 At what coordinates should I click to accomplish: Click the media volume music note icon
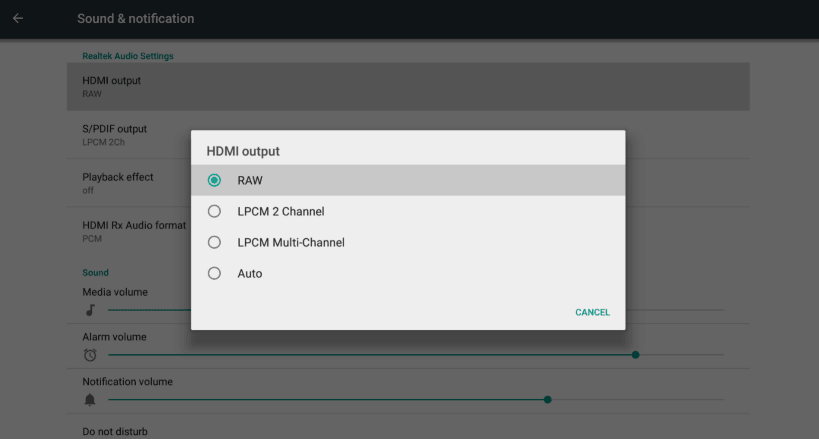(x=90, y=310)
